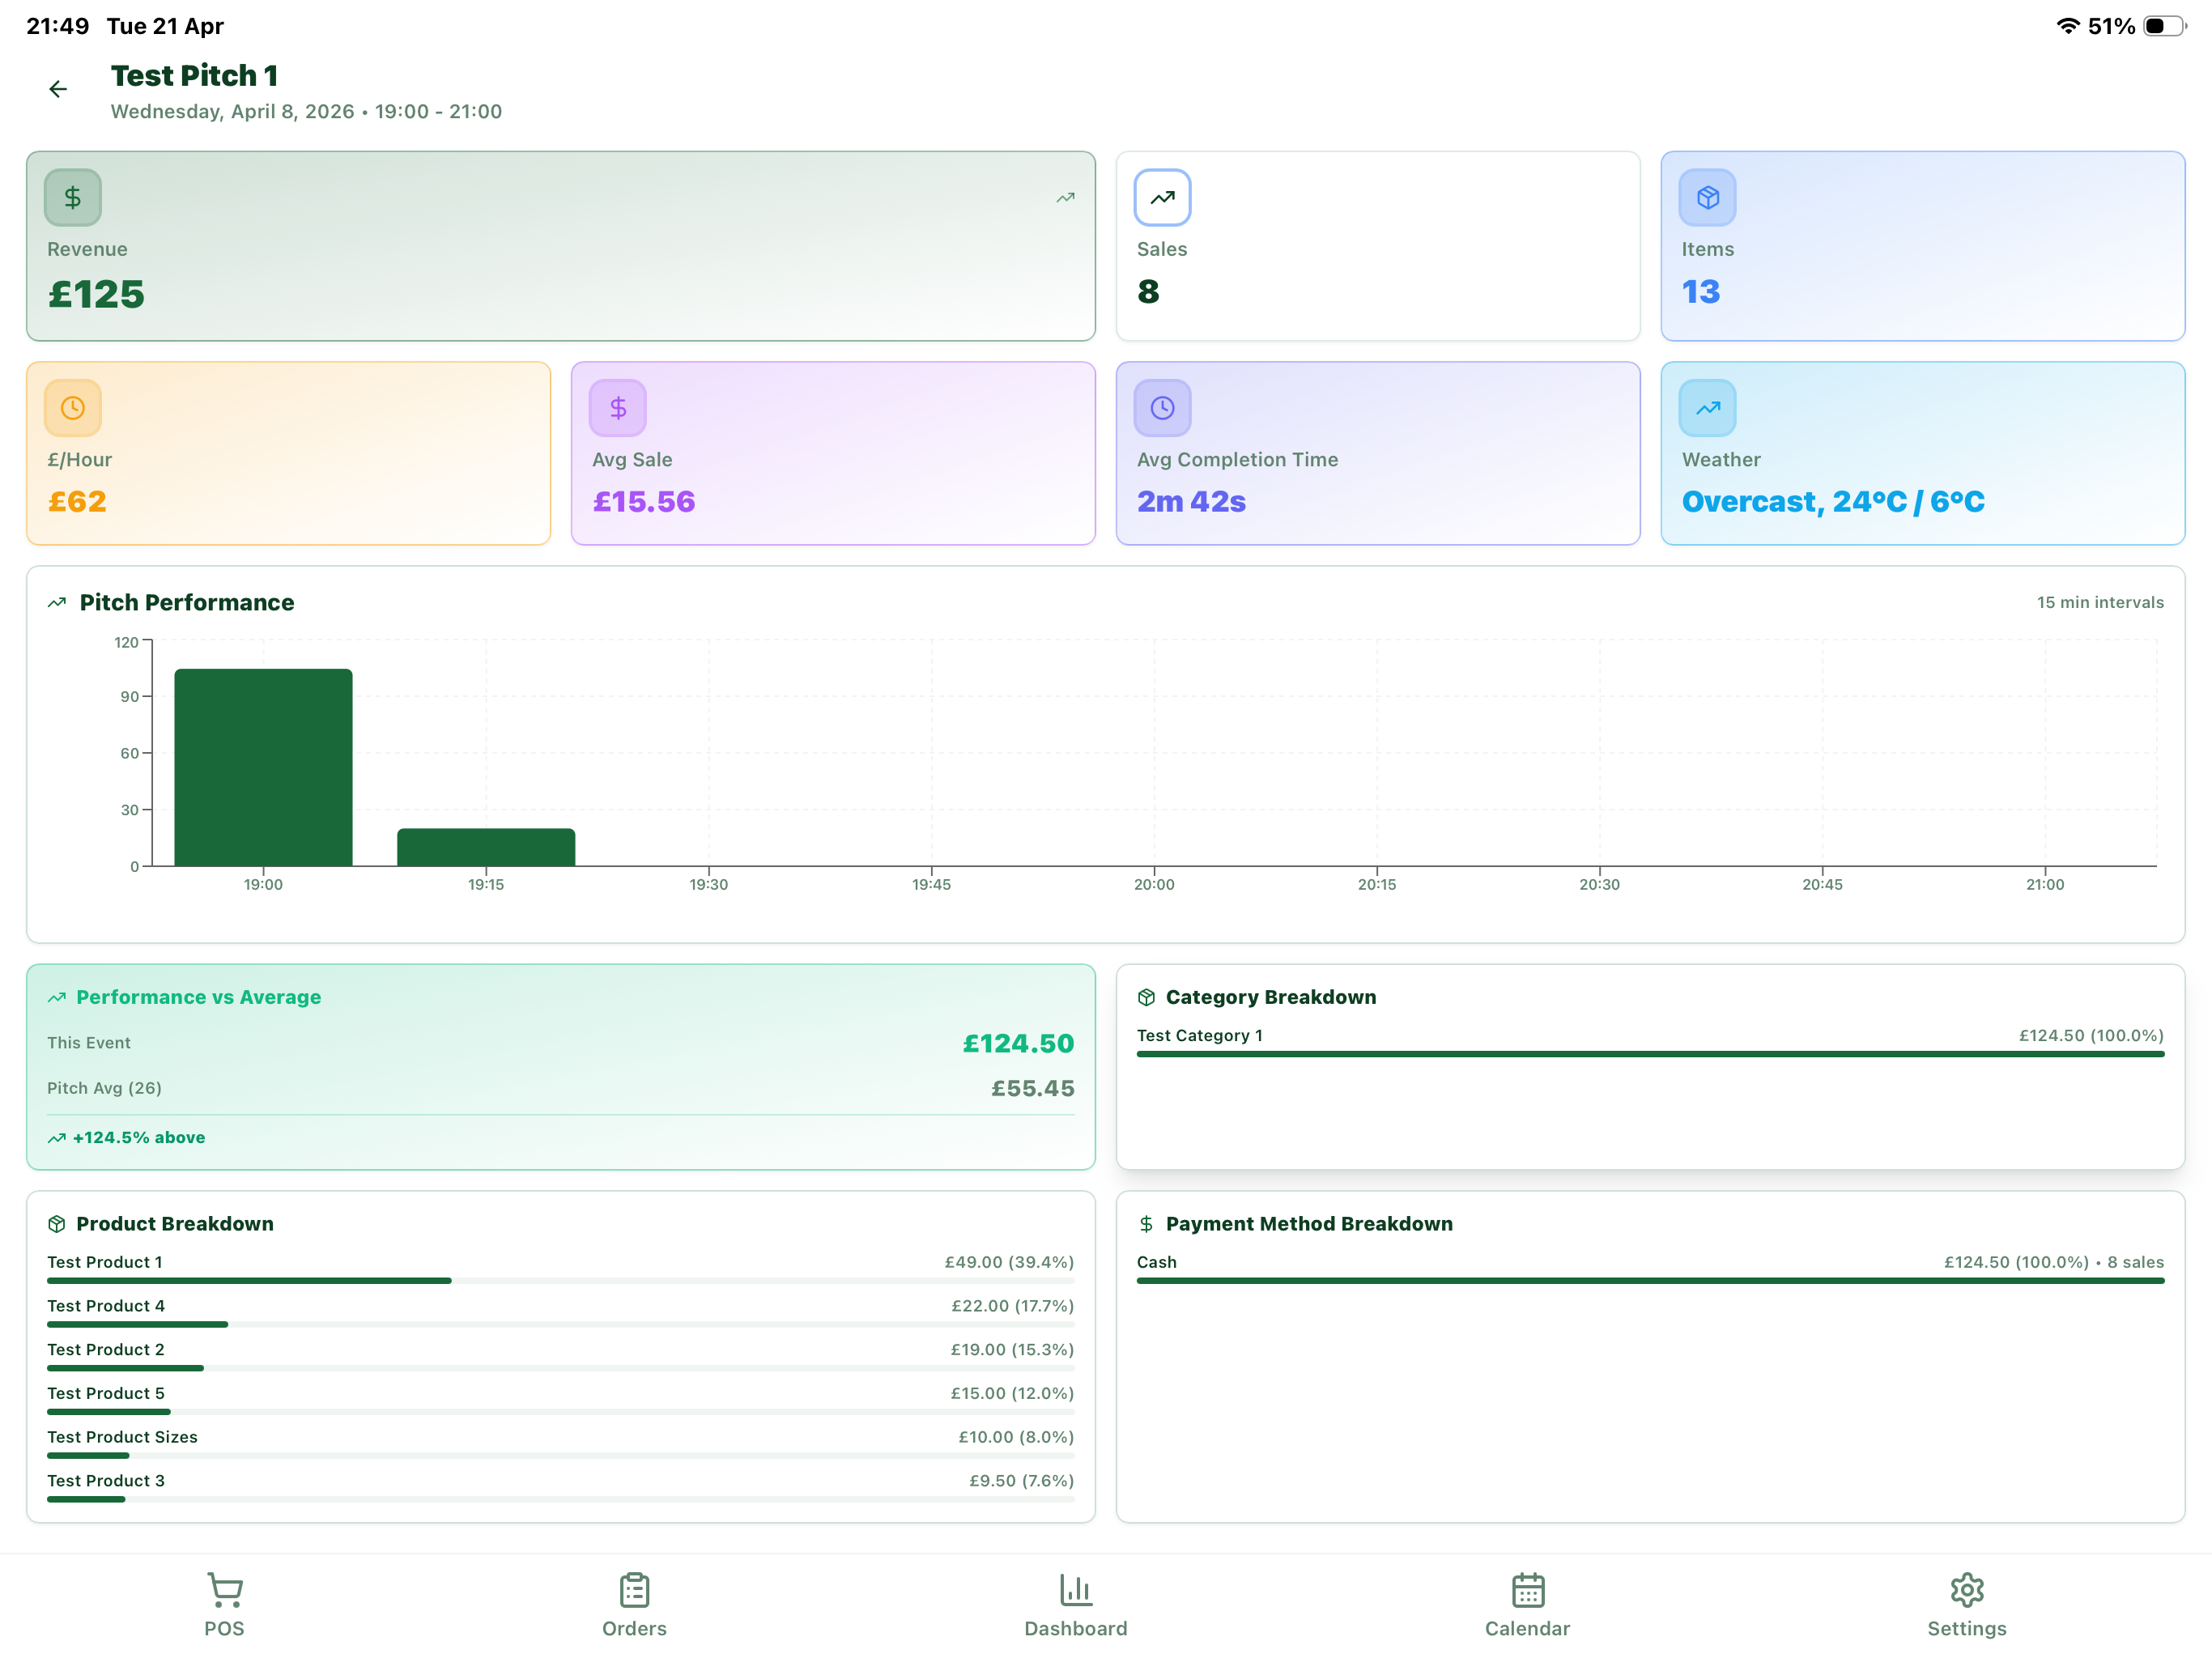2212x1658 pixels.
Task: Click the Avg Sale dollar icon
Action: pyautogui.click(x=617, y=407)
